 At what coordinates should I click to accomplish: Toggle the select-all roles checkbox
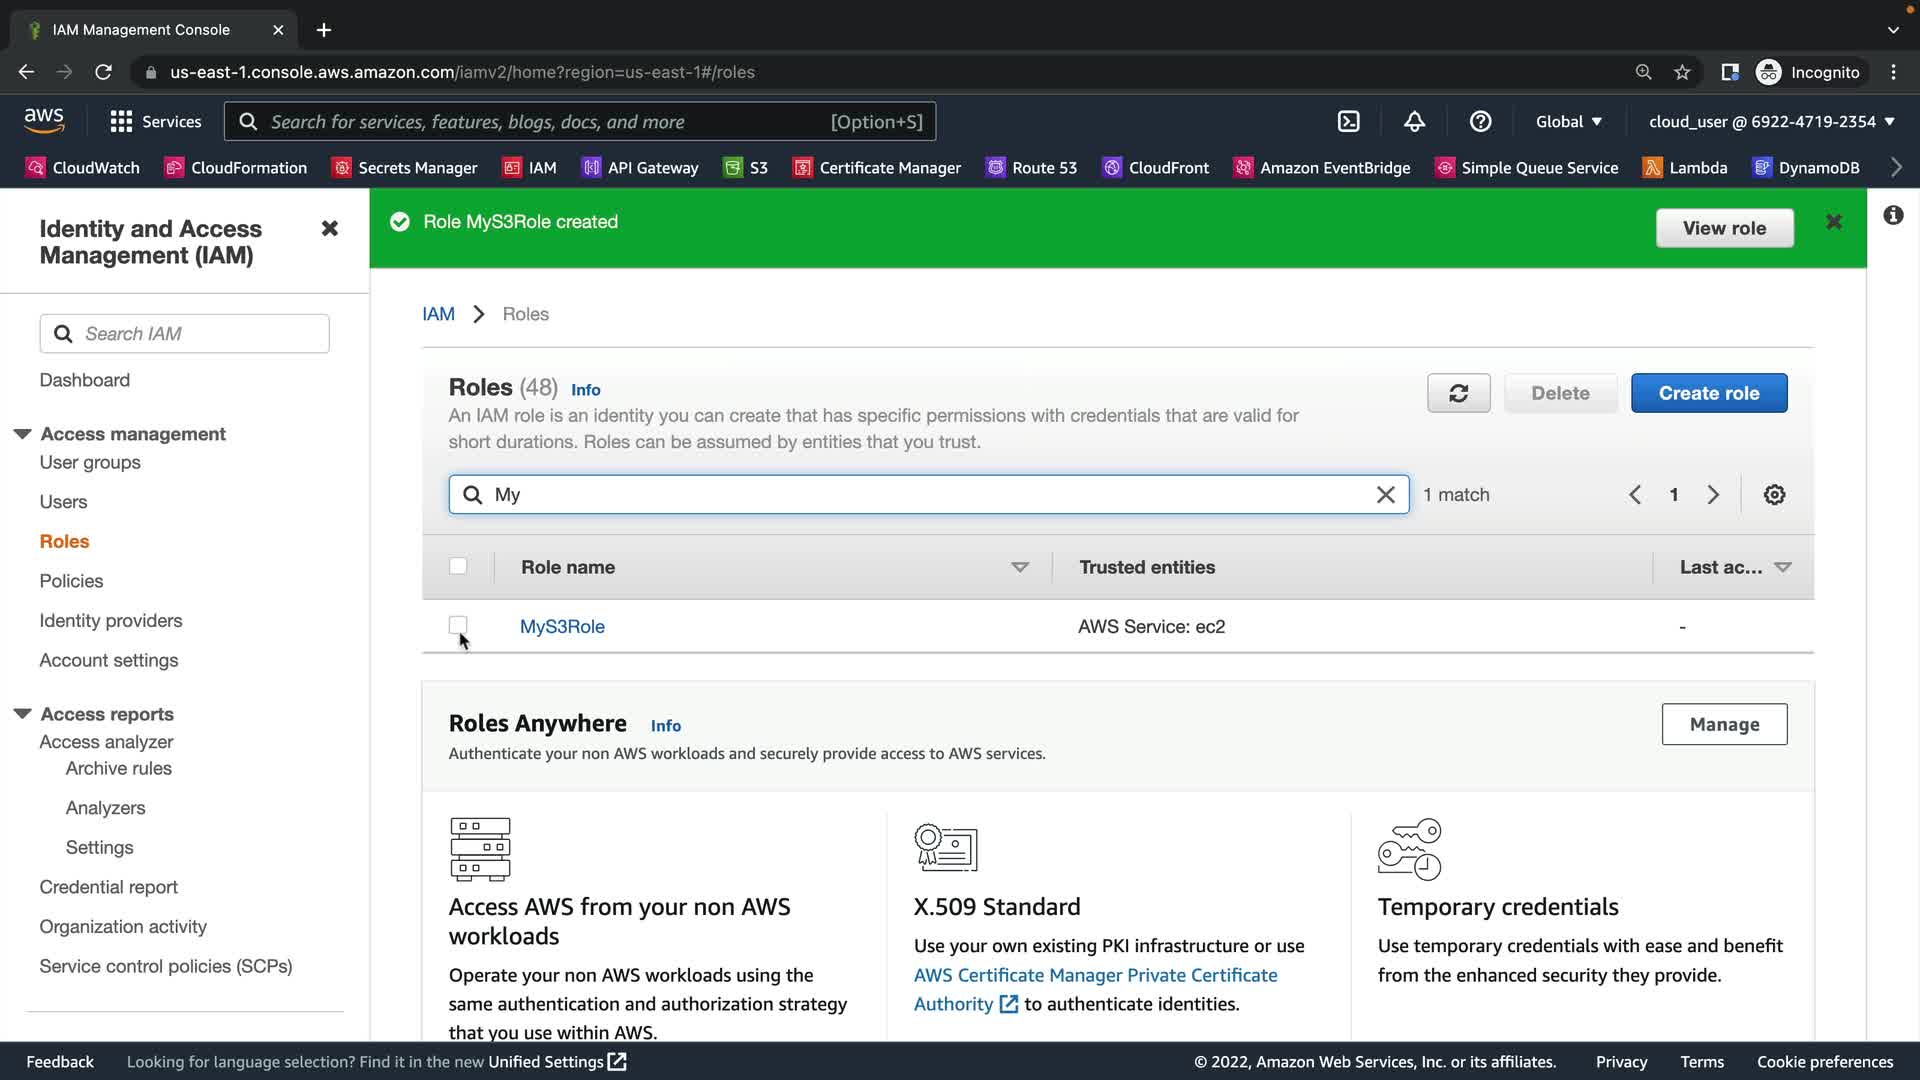458,566
